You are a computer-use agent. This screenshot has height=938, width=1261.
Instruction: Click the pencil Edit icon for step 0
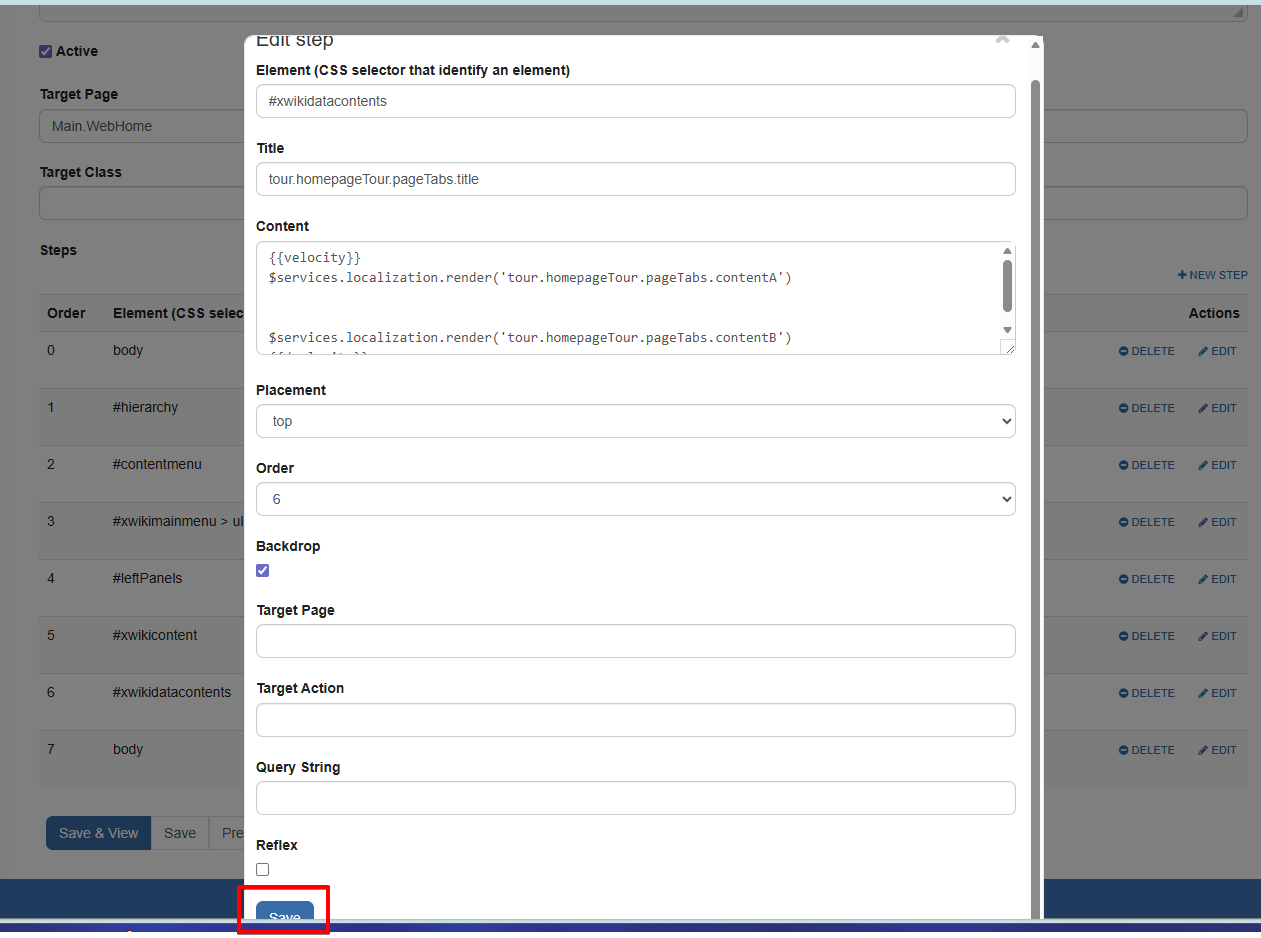pos(1203,351)
